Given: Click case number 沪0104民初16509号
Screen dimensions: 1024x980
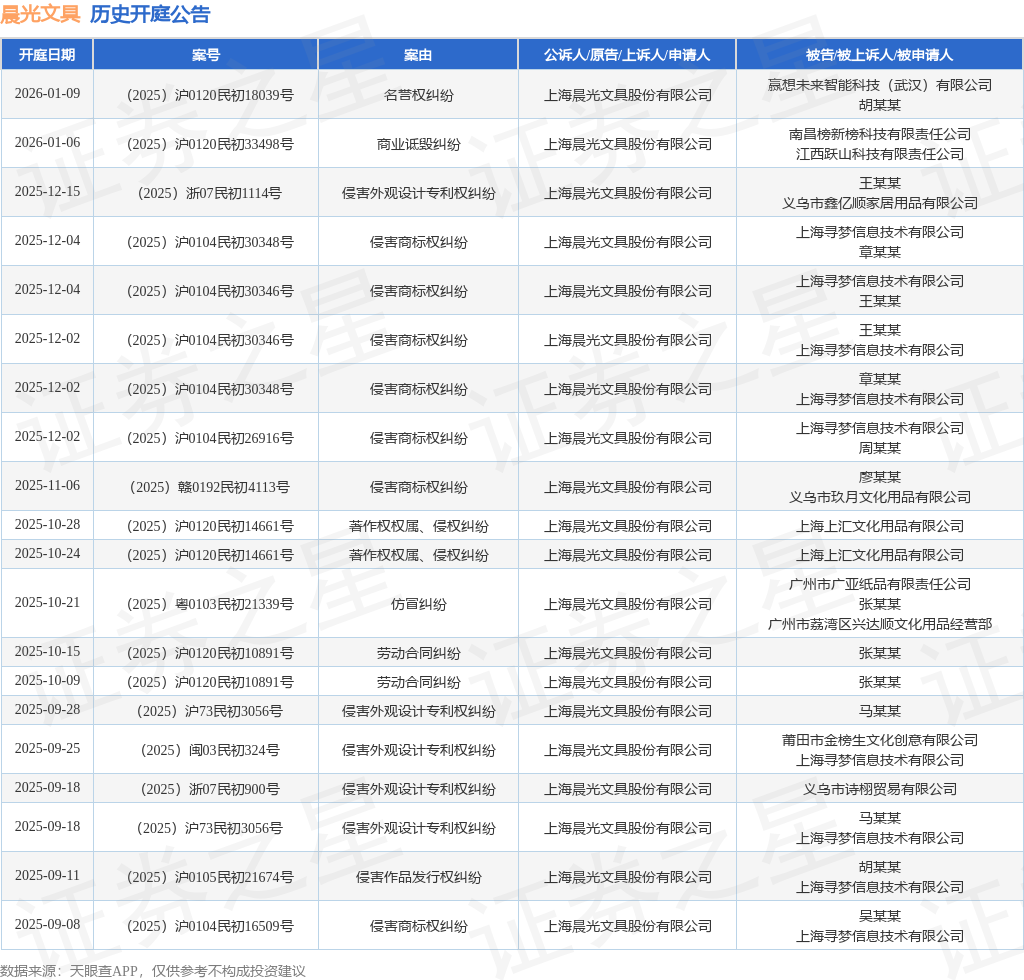Looking at the screenshot, I should (x=210, y=926).
